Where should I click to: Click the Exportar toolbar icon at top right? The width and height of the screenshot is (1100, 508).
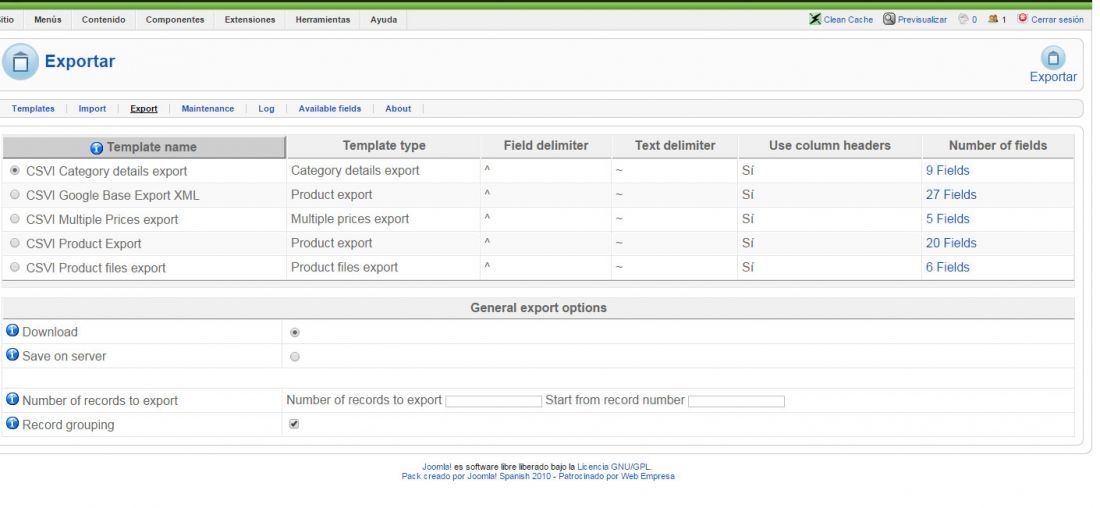click(x=1052, y=58)
